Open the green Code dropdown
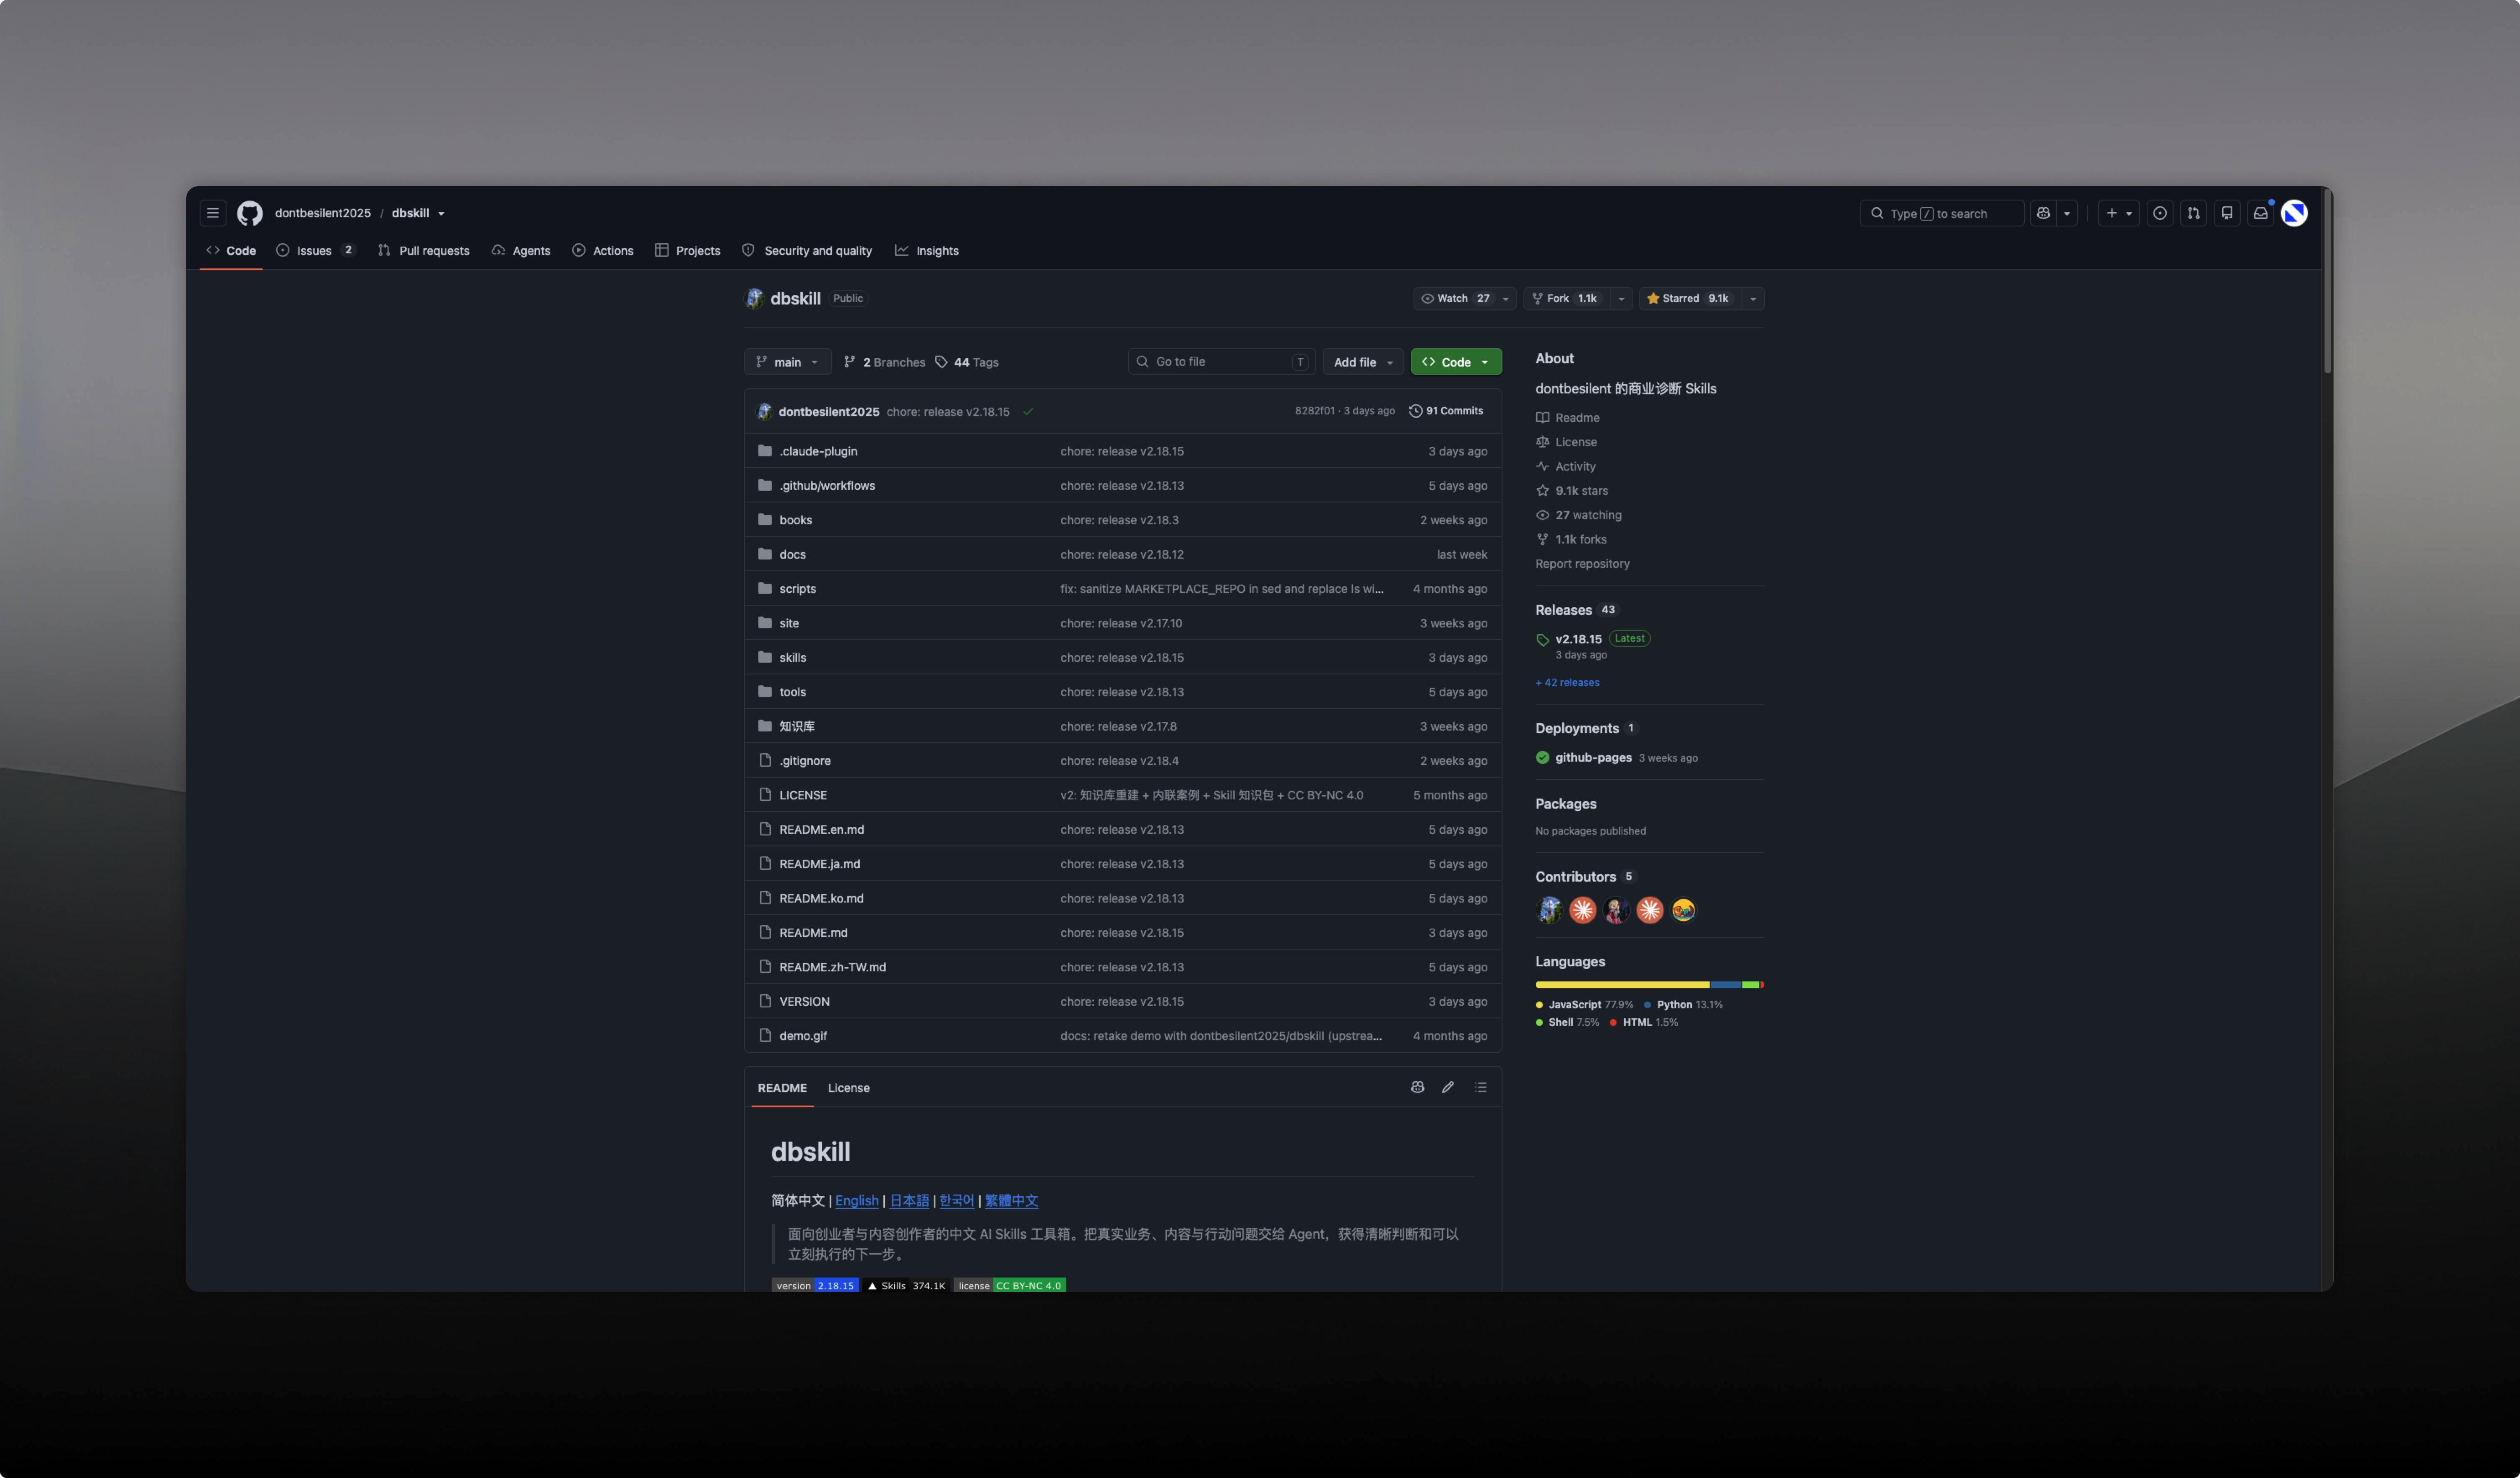 pyautogui.click(x=1456, y=362)
